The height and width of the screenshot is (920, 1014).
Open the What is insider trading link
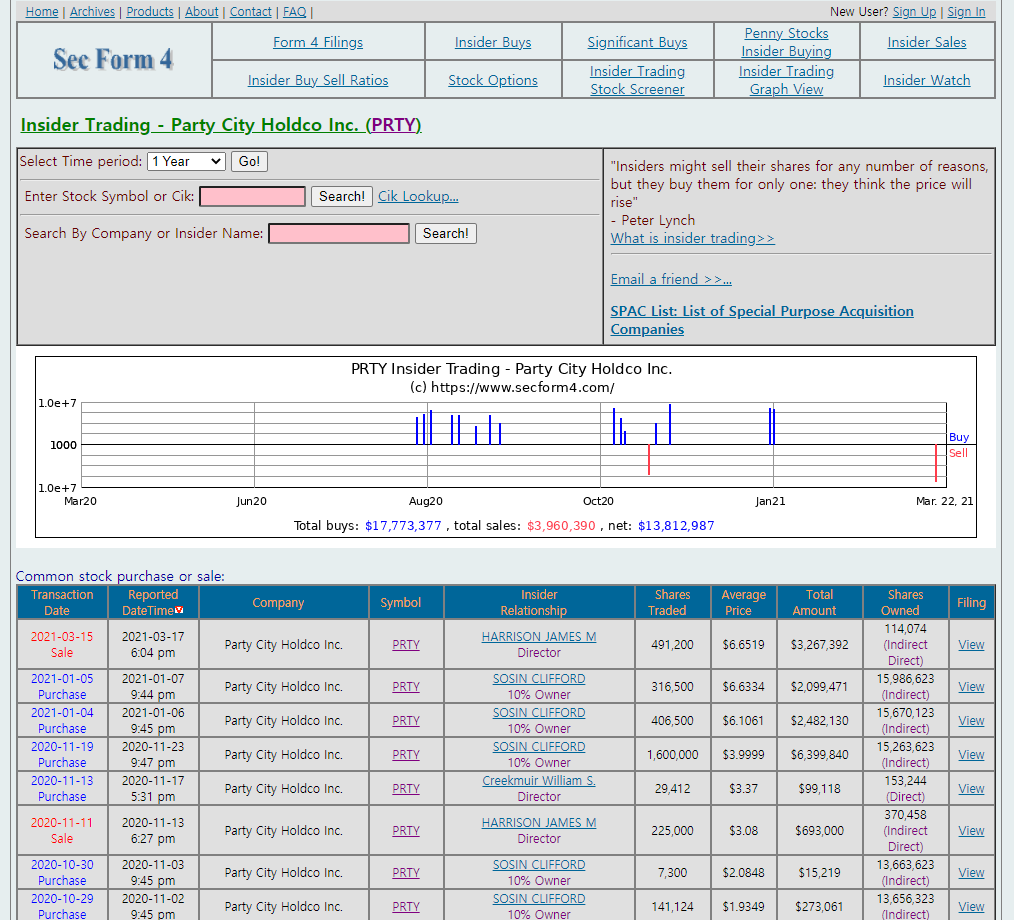pos(692,239)
